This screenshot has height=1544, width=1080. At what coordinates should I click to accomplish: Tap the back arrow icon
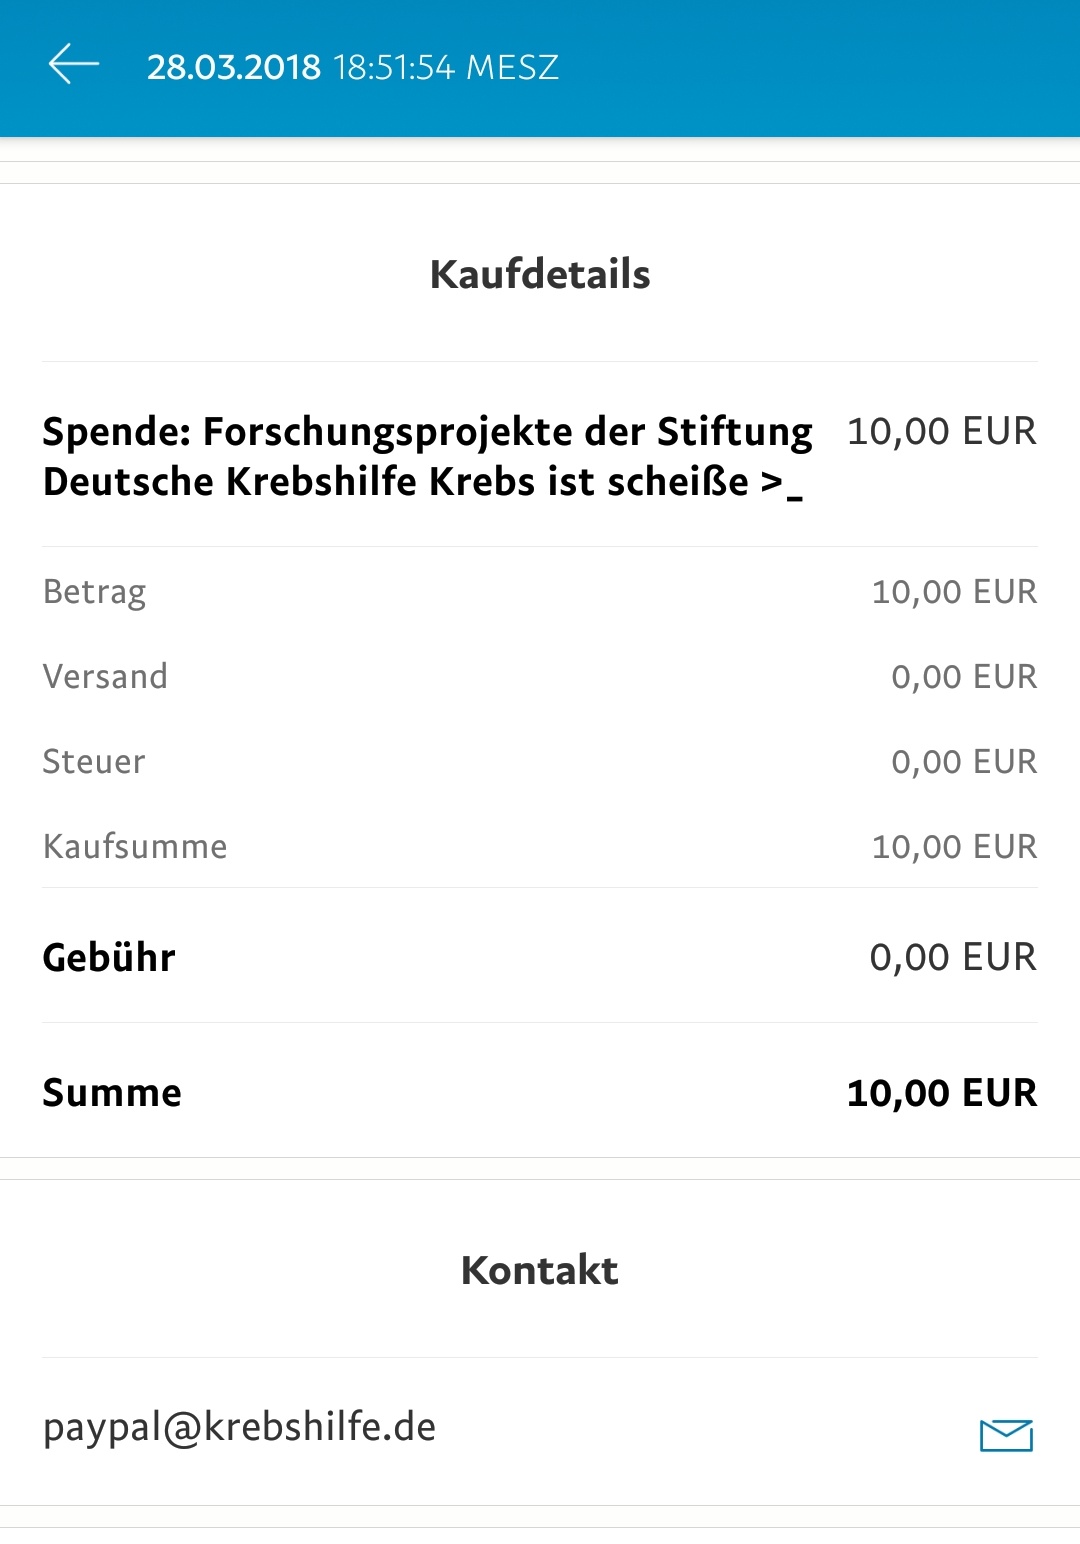(74, 64)
